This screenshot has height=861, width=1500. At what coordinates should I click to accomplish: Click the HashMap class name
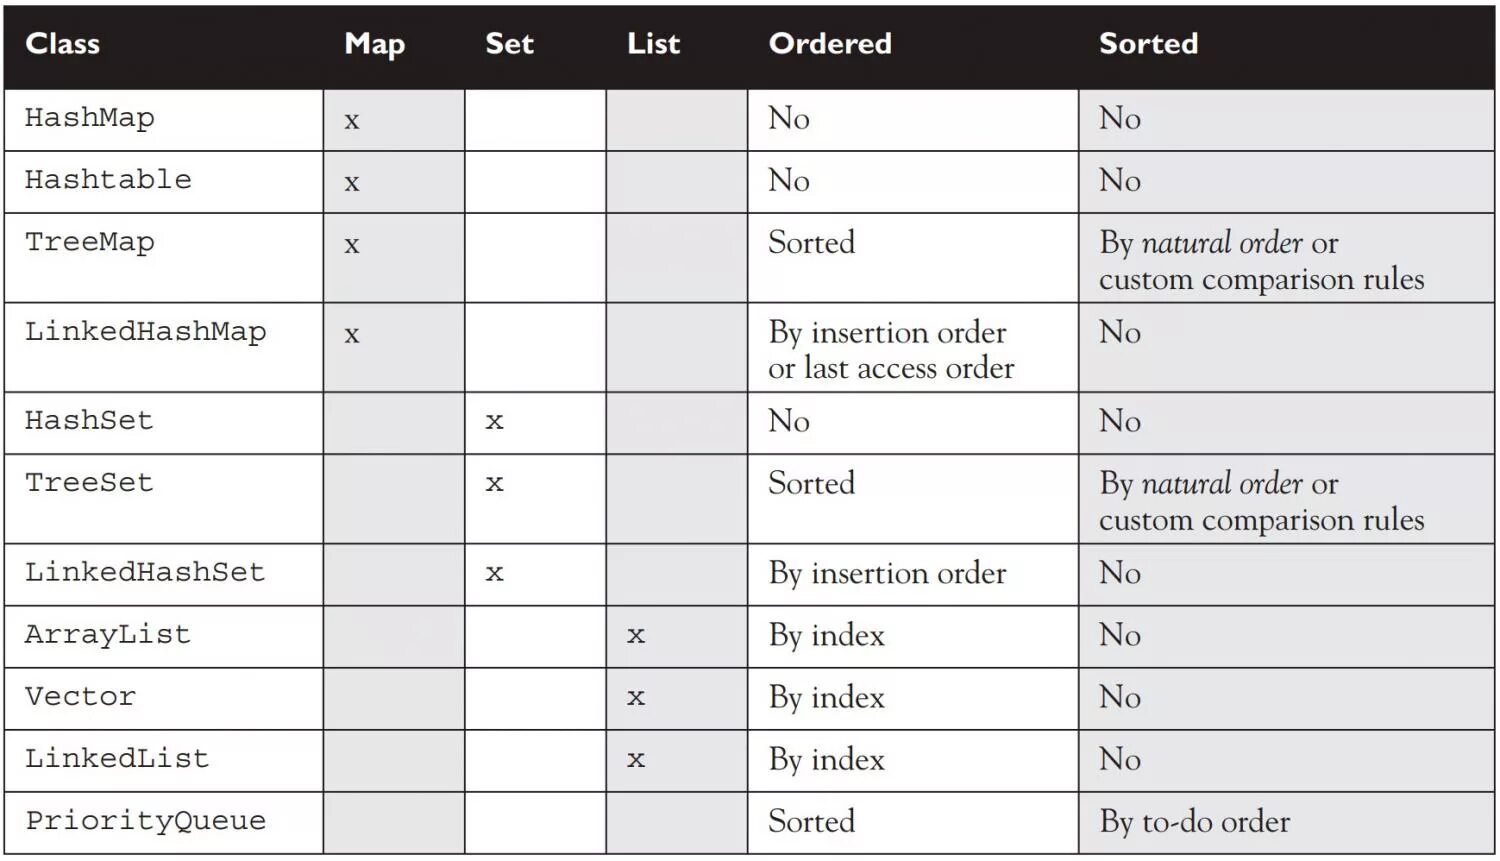[89, 118]
